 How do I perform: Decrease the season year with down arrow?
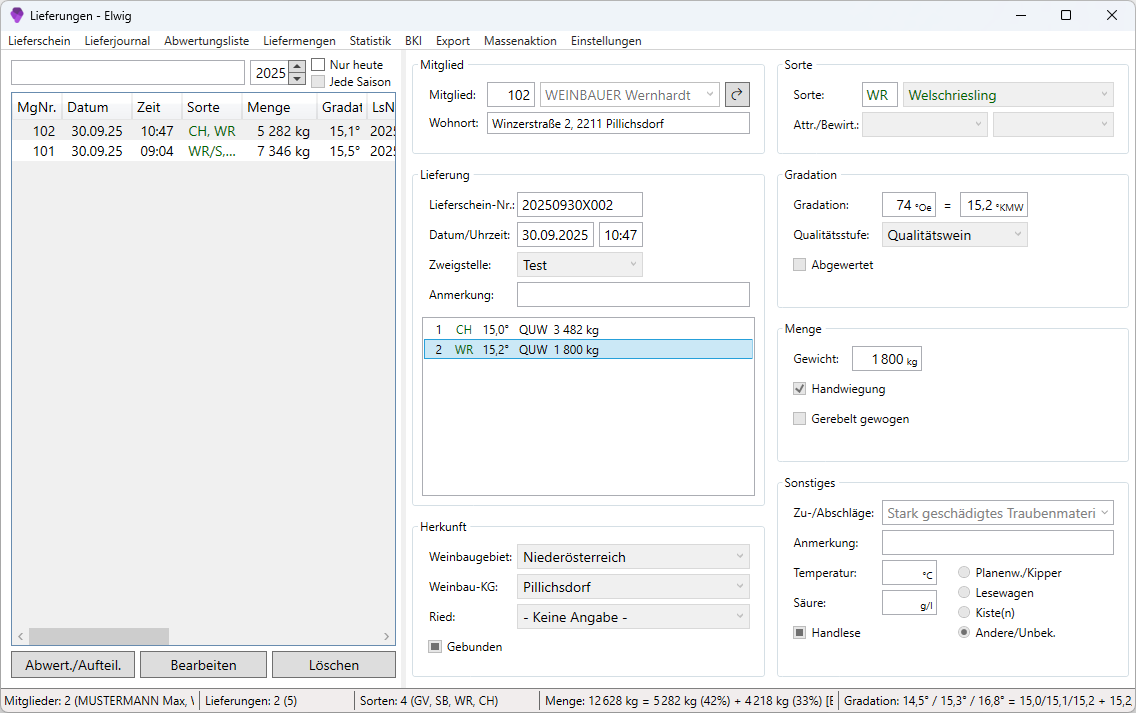[x=297, y=79]
